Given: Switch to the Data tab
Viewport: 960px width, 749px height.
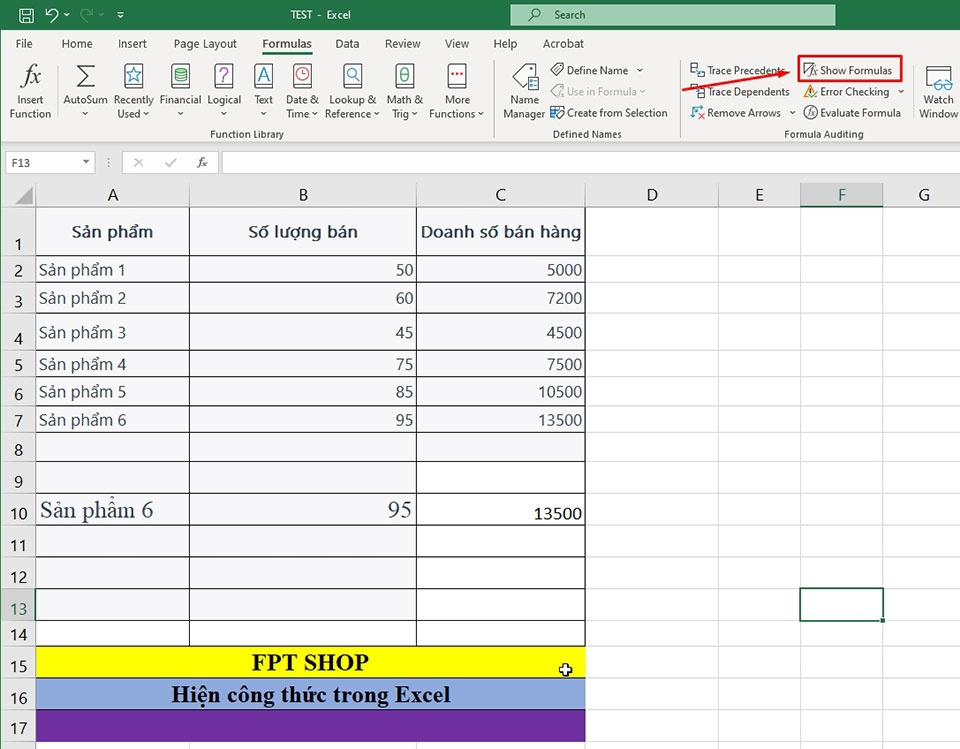Looking at the screenshot, I should coord(347,43).
